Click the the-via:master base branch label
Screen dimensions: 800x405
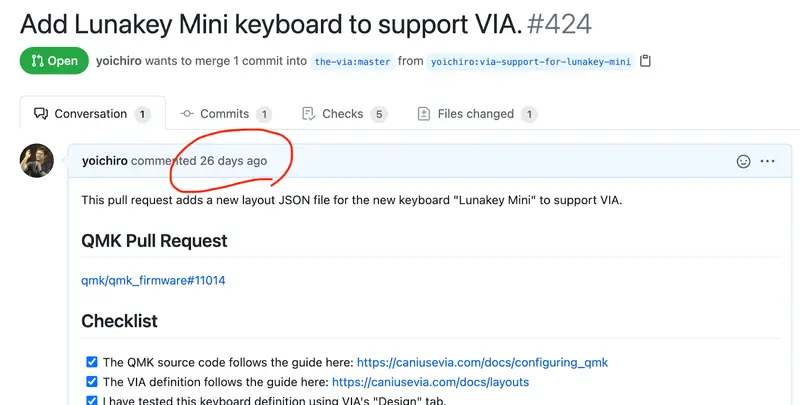click(x=352, y=61)
